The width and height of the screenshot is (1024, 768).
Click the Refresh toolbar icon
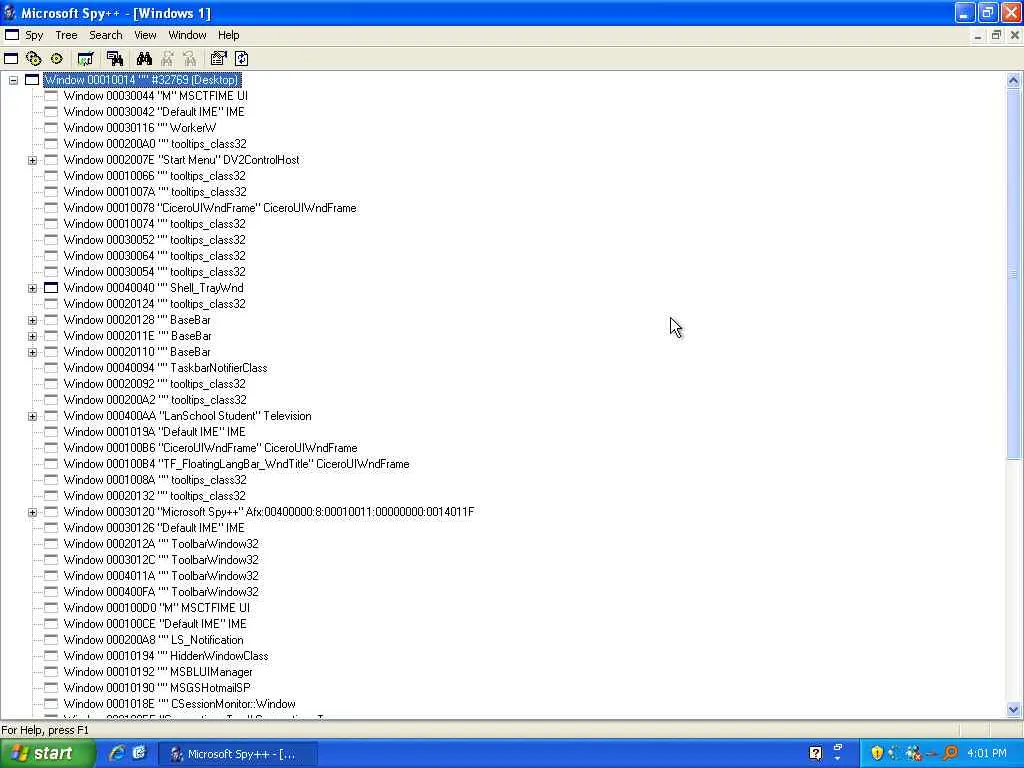pos(242,59)
